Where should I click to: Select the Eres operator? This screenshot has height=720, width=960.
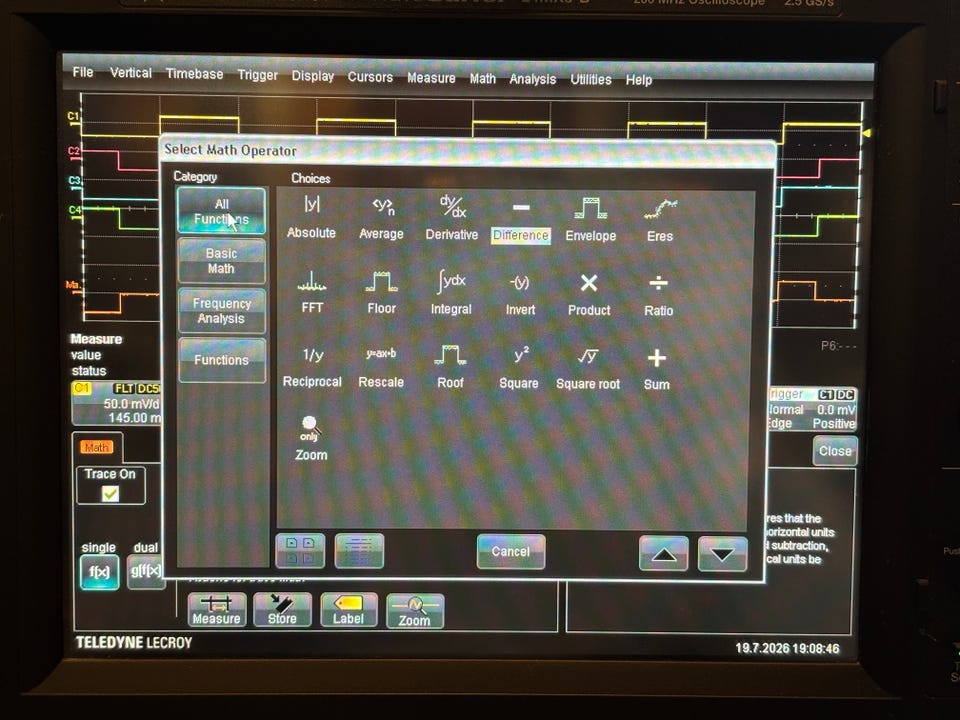pyautogui.click(x=660, y=220)
